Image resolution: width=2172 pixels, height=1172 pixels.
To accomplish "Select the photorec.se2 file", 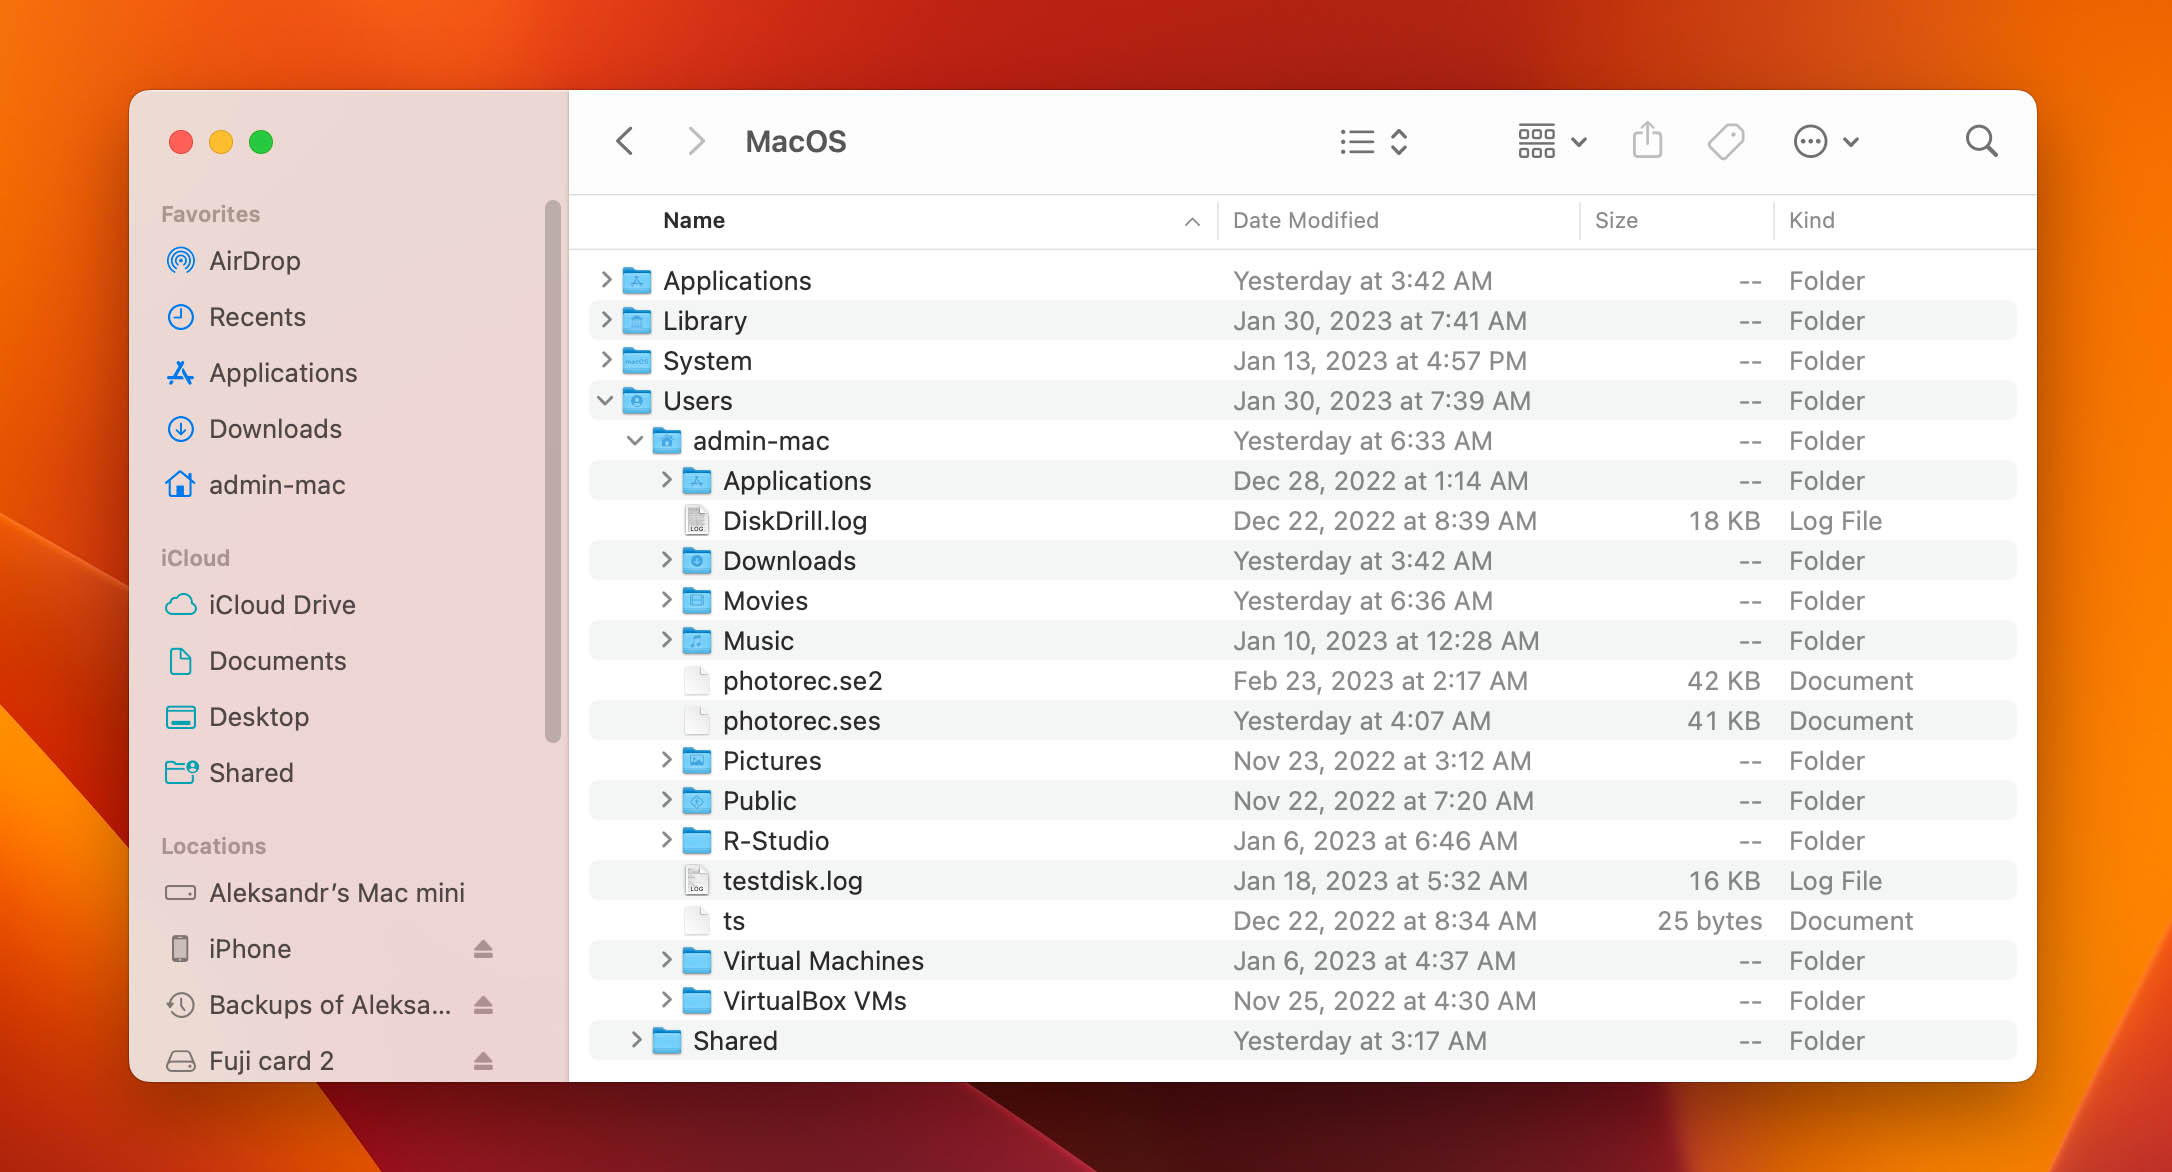I will coord(1302,681).
